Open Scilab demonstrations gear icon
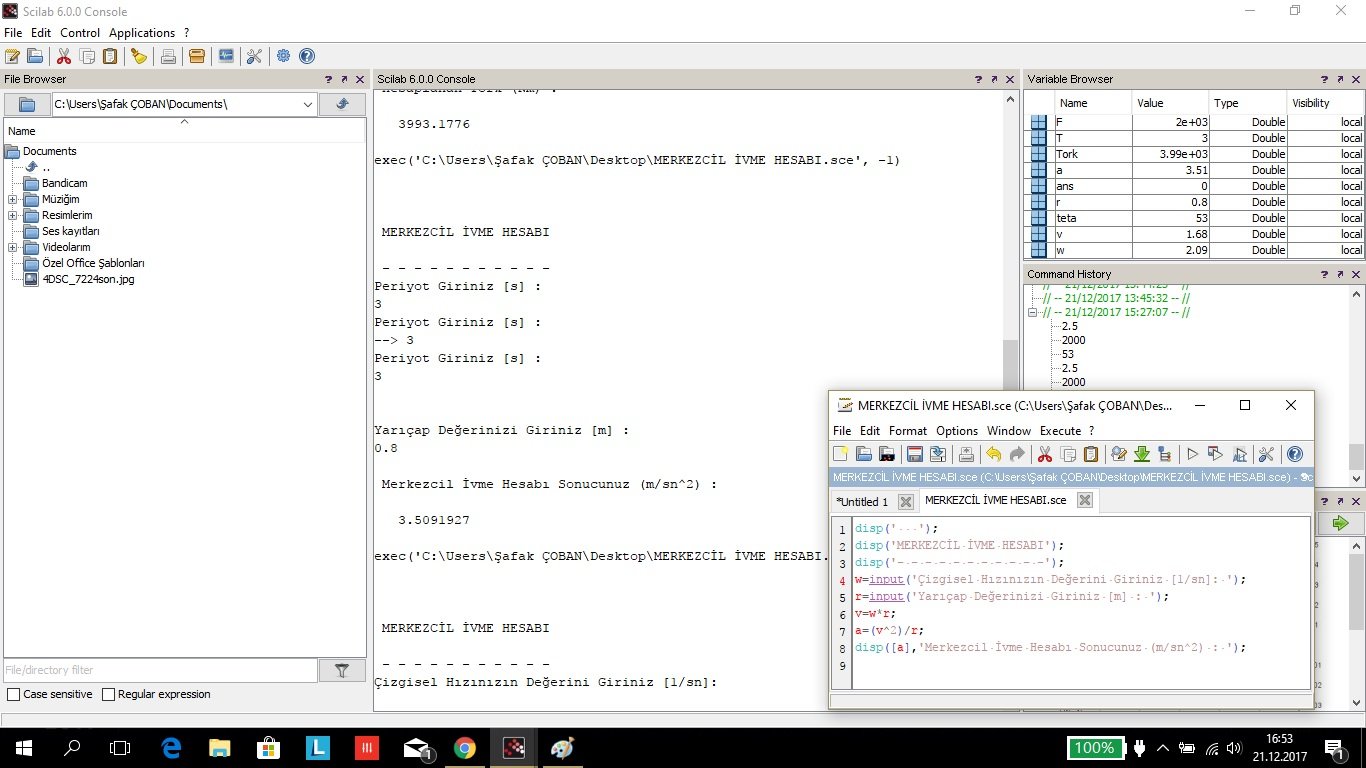This screenshot has width=1366, height=768. click(x=284, y=56)
